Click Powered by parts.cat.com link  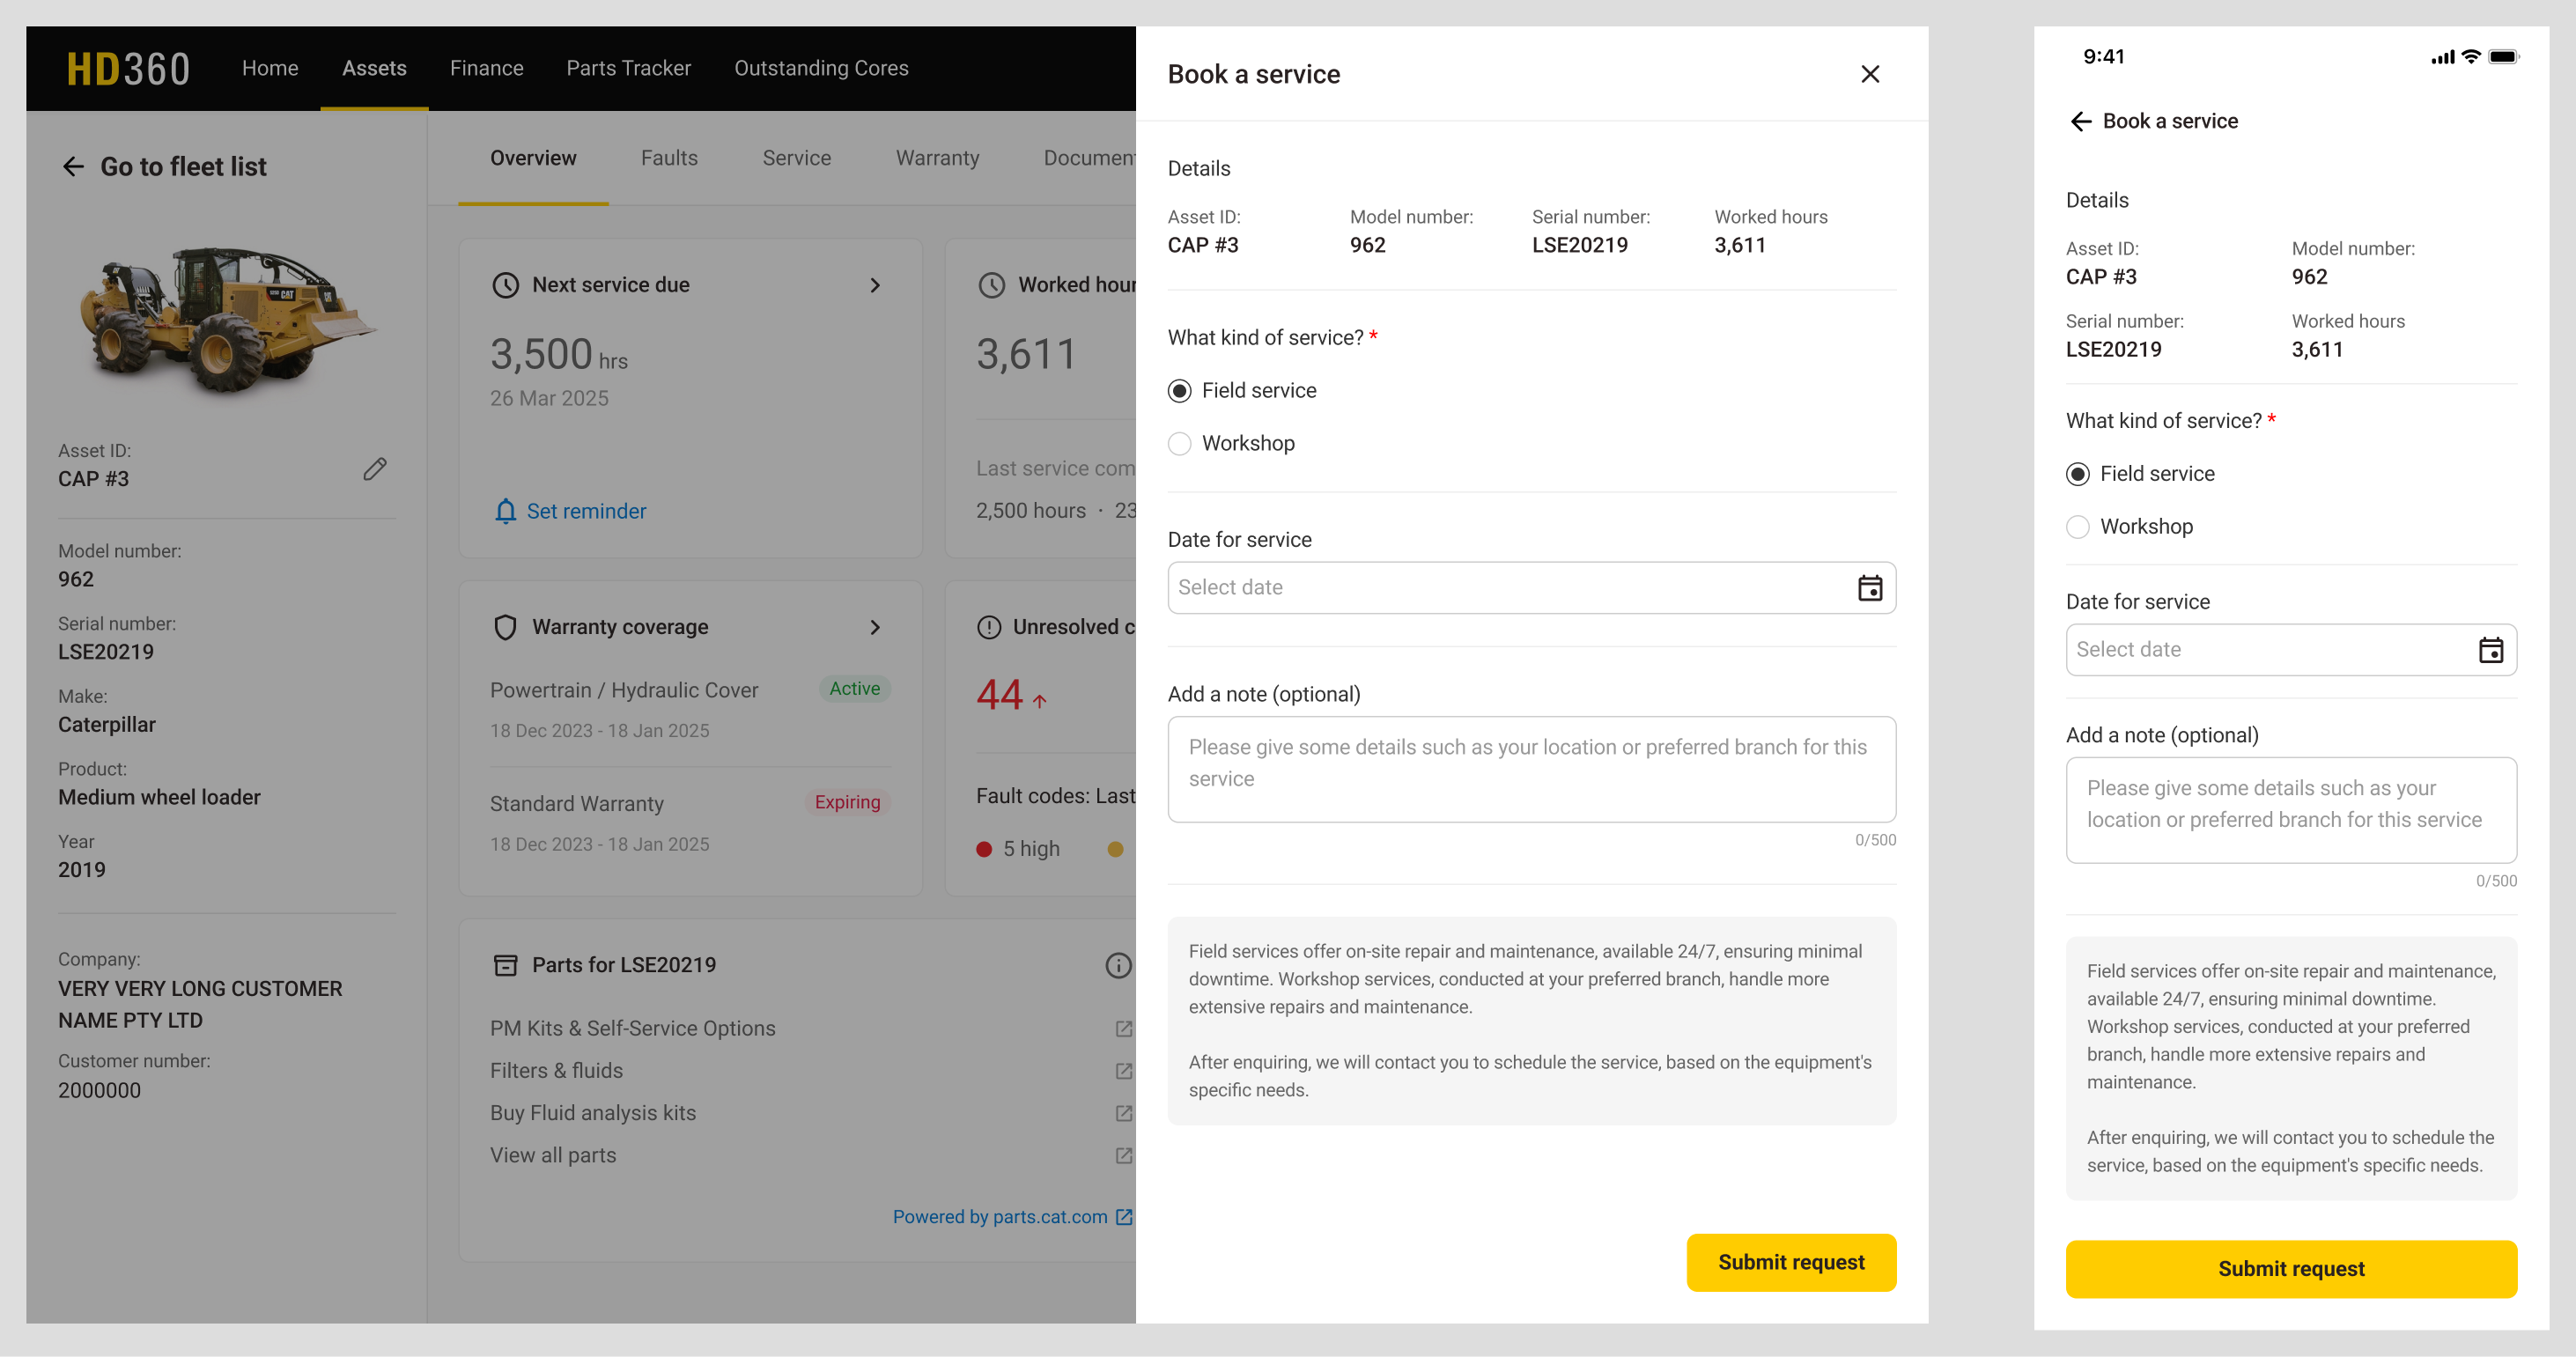(x=1012, y=1216)
